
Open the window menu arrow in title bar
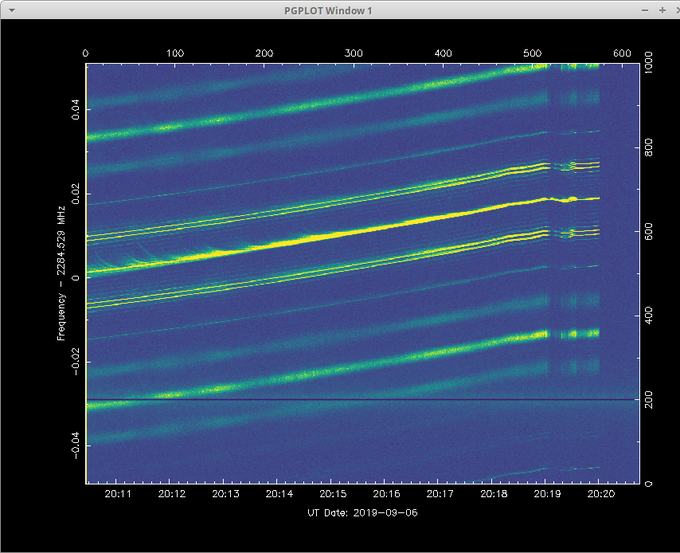click(12, 10)
